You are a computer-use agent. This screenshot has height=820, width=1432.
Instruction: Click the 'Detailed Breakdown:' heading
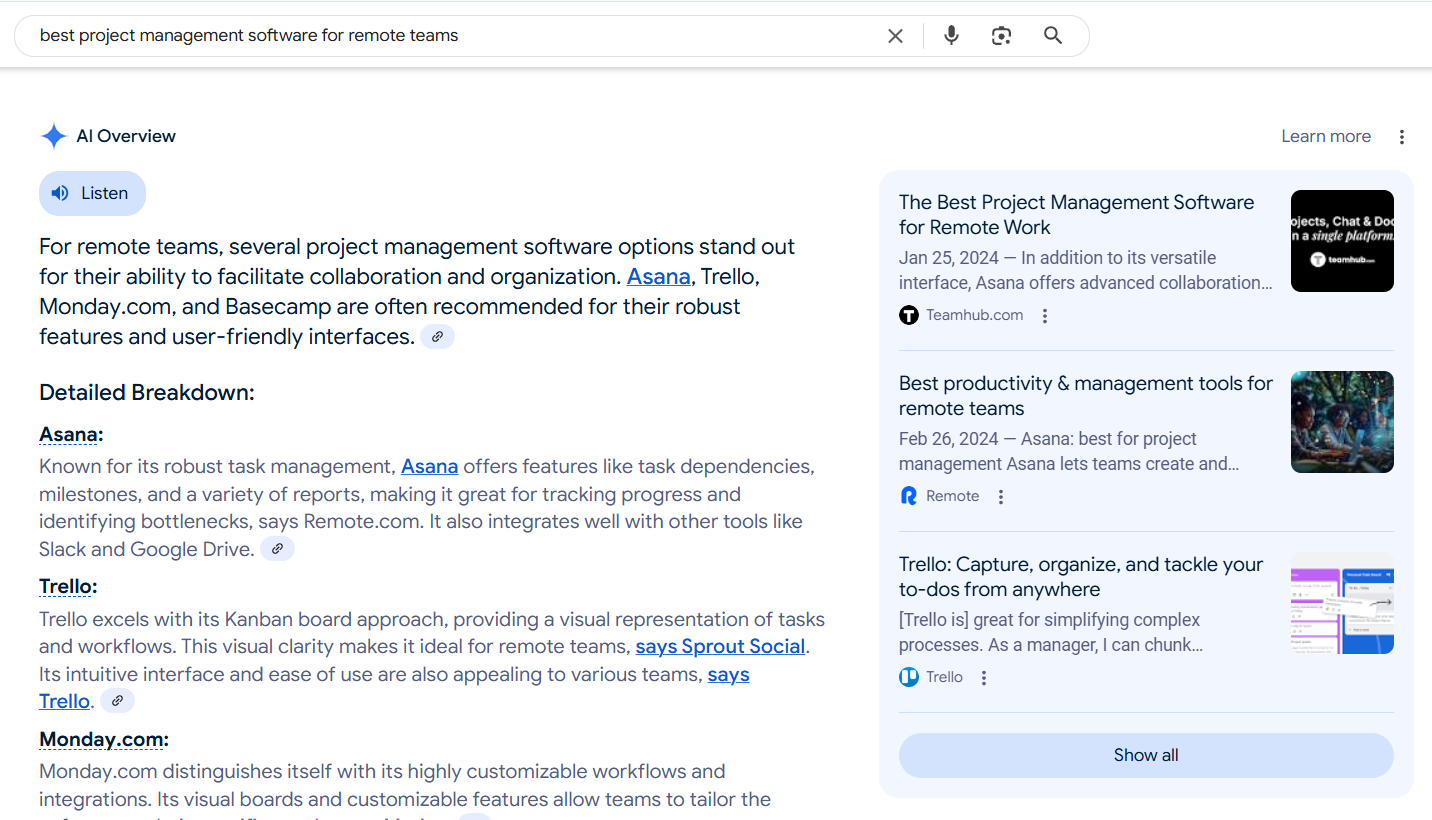coord(147,392)
